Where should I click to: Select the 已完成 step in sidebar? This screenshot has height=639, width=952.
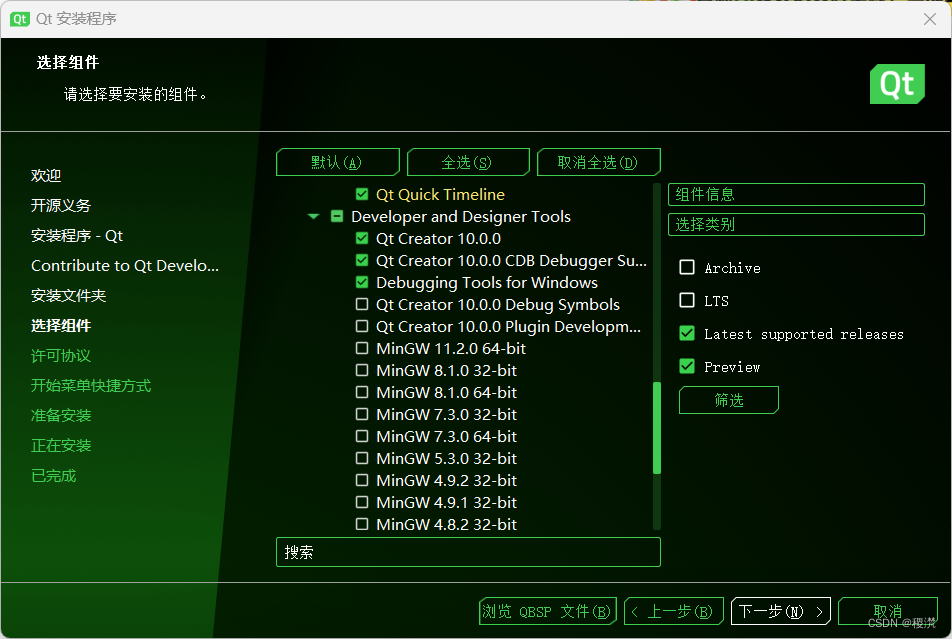point(53,476)
